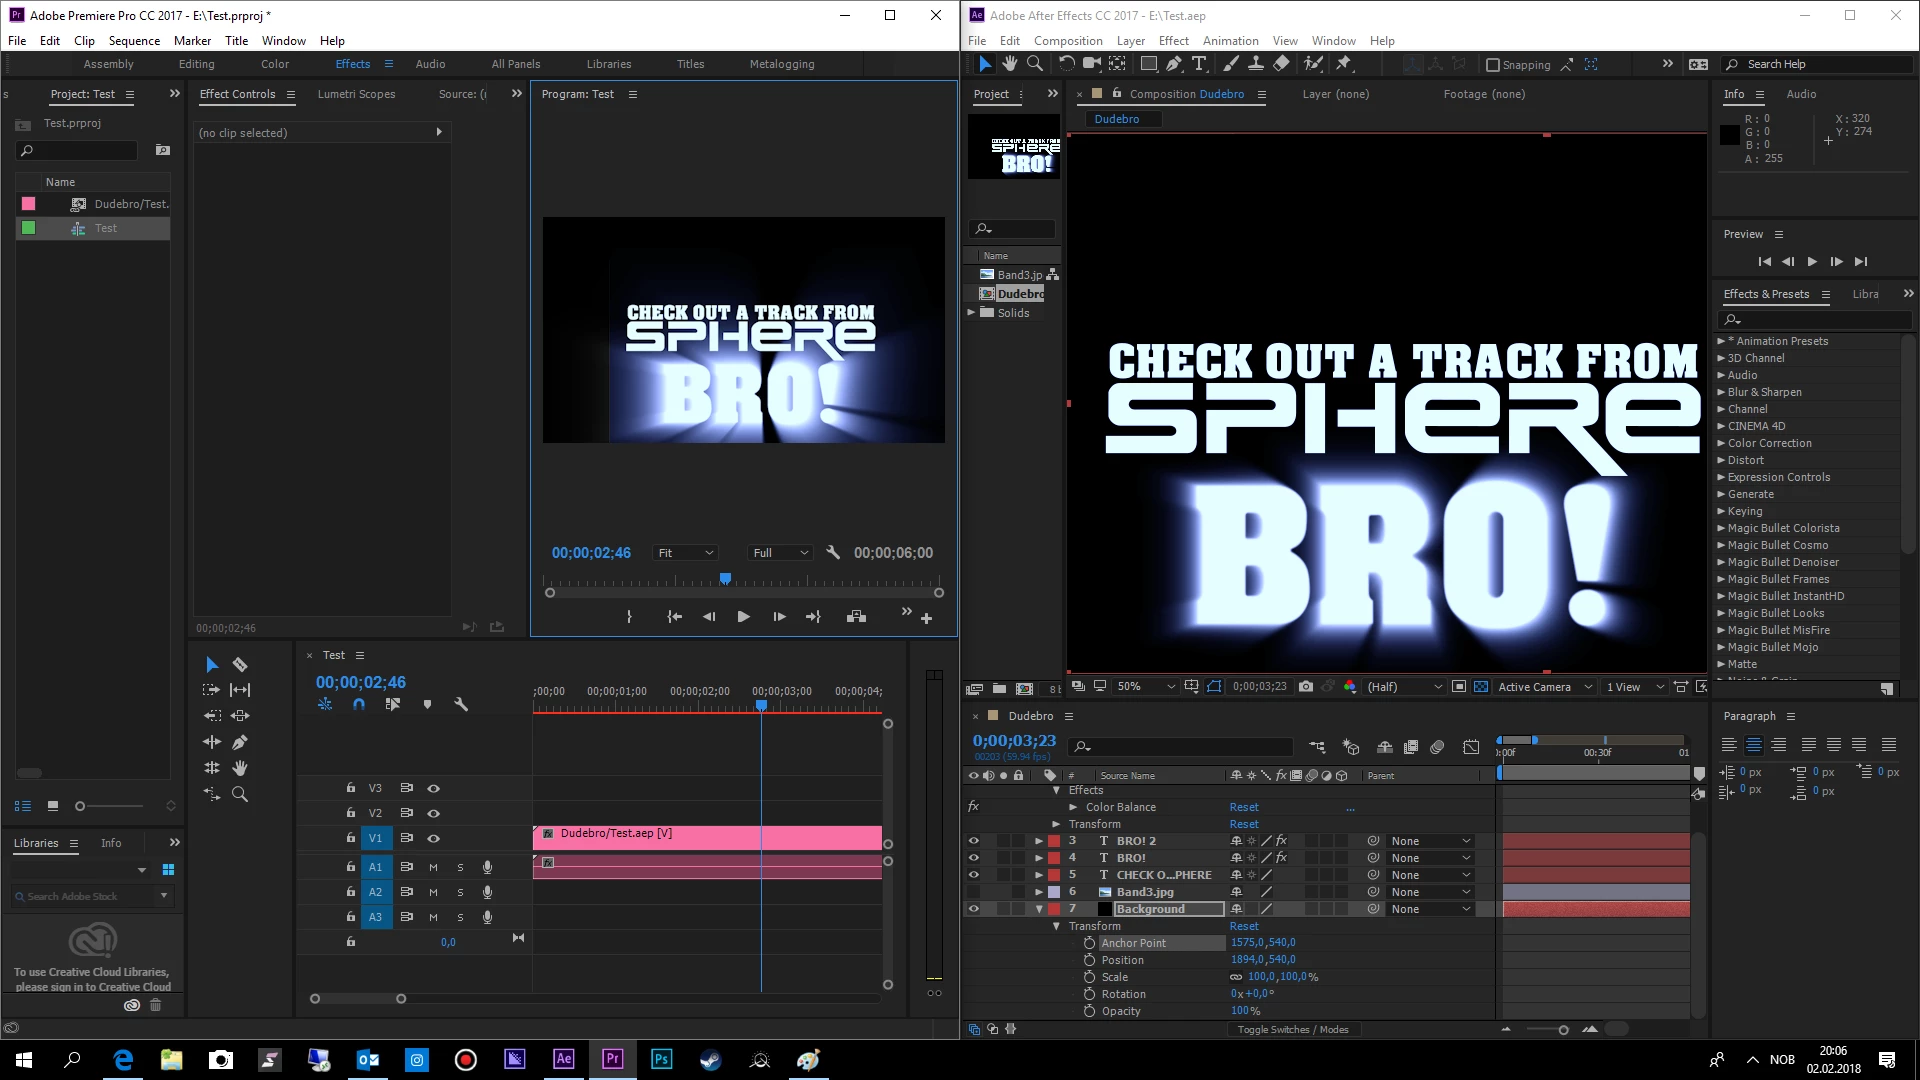The height and width of the screenshot is (1080, 1920).
Task: Click the Program monitor playhead scrubber
Action: pyautogui.click(x=725, y=579)
